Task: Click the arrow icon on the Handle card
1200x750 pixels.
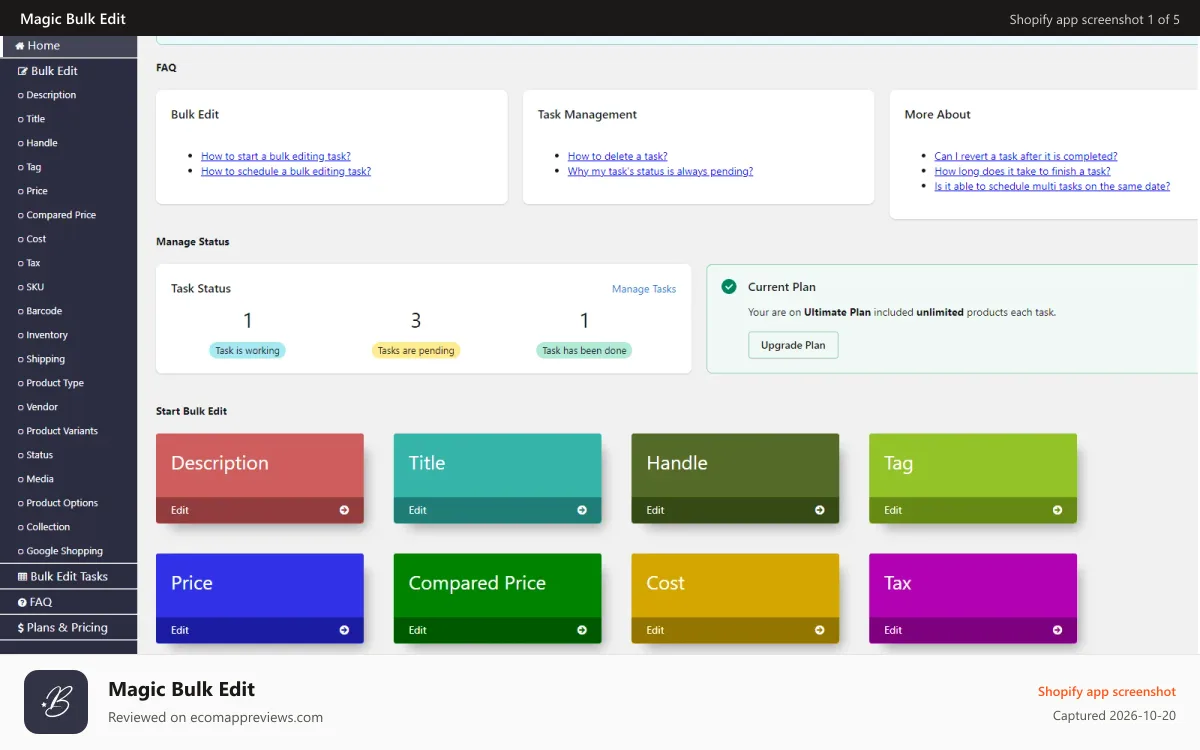Action: pyautogui.click(x=820, y=510)
